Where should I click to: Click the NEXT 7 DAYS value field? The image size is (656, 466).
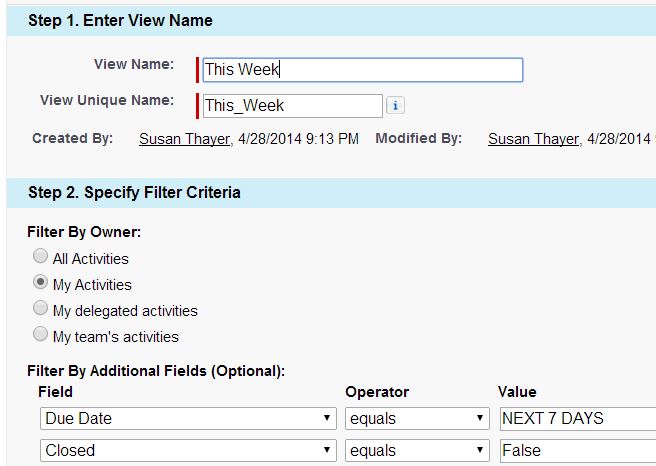pos(577,418)
